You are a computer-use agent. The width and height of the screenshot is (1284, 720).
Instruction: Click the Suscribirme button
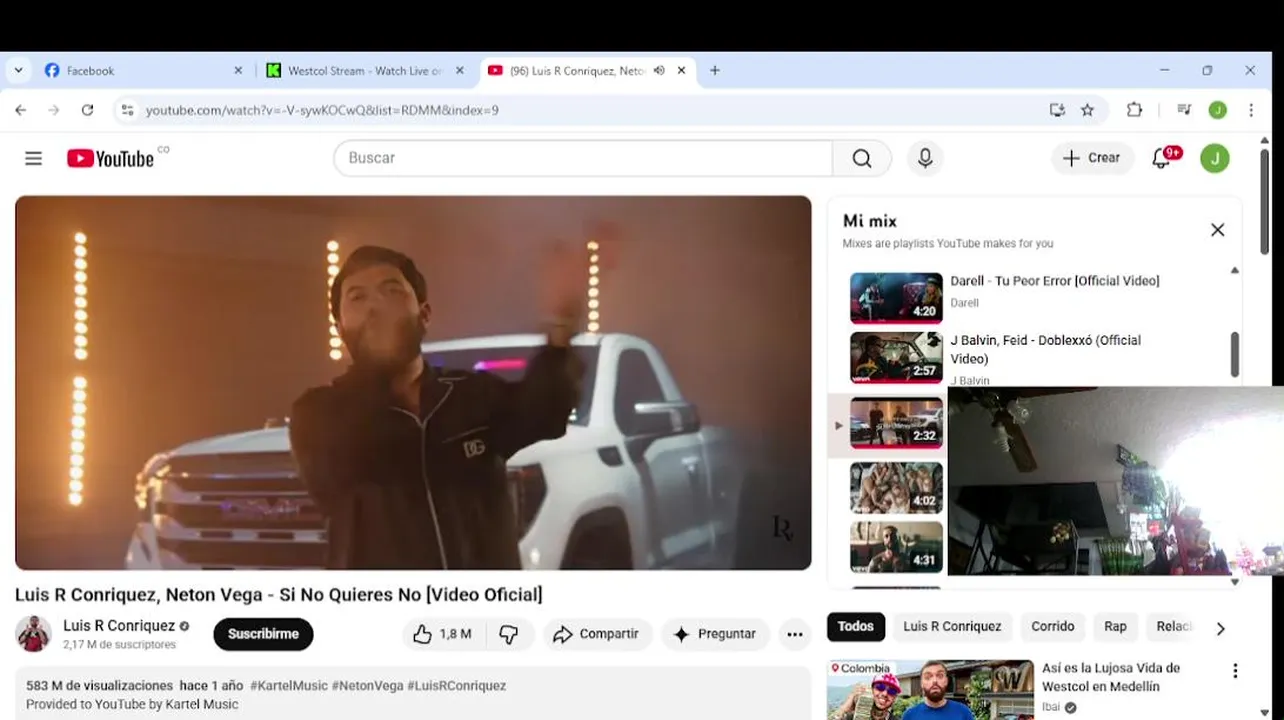coord(263,634)
